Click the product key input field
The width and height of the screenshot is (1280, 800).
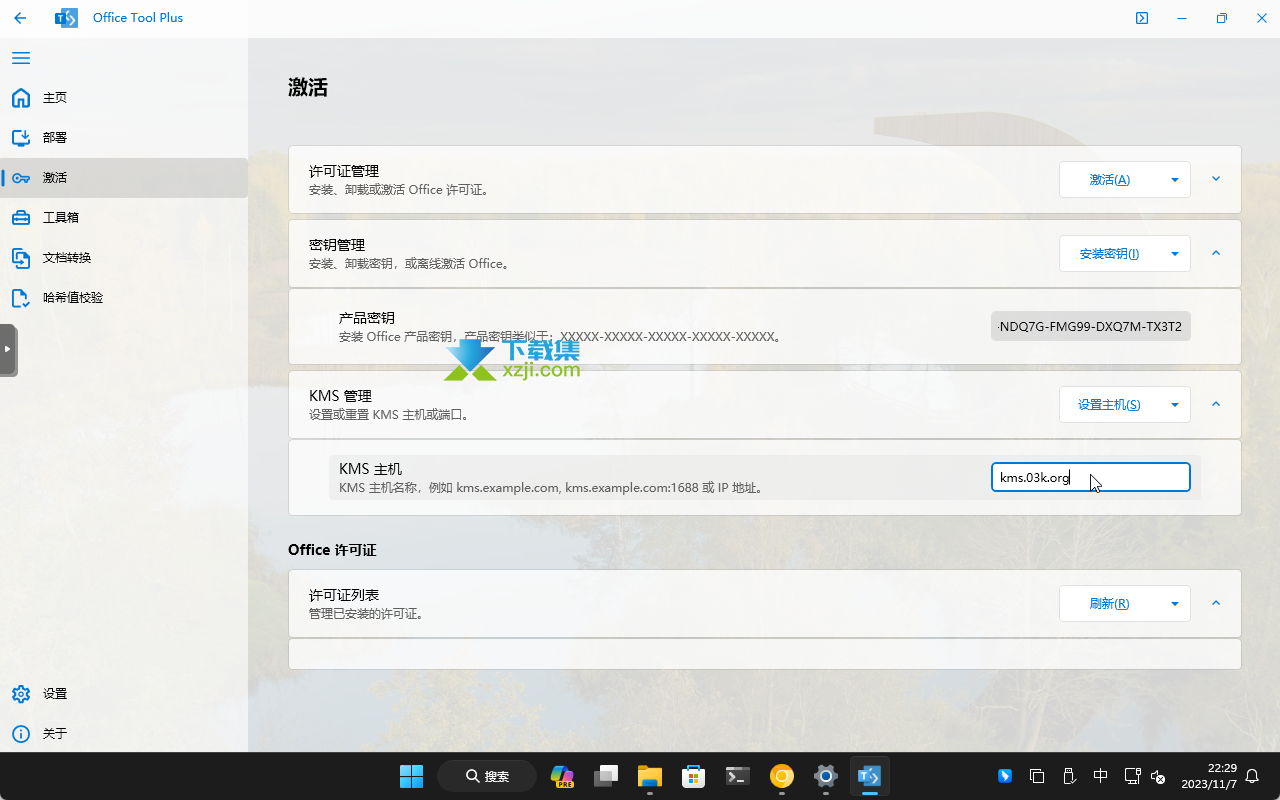pos(1091,326)
